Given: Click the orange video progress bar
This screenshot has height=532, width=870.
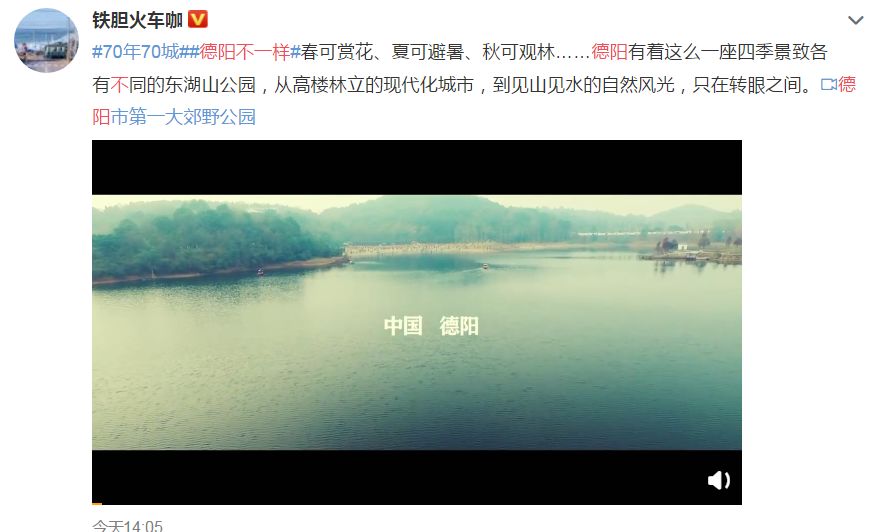Looking at the screenshot, I should [x=97, y=504].
